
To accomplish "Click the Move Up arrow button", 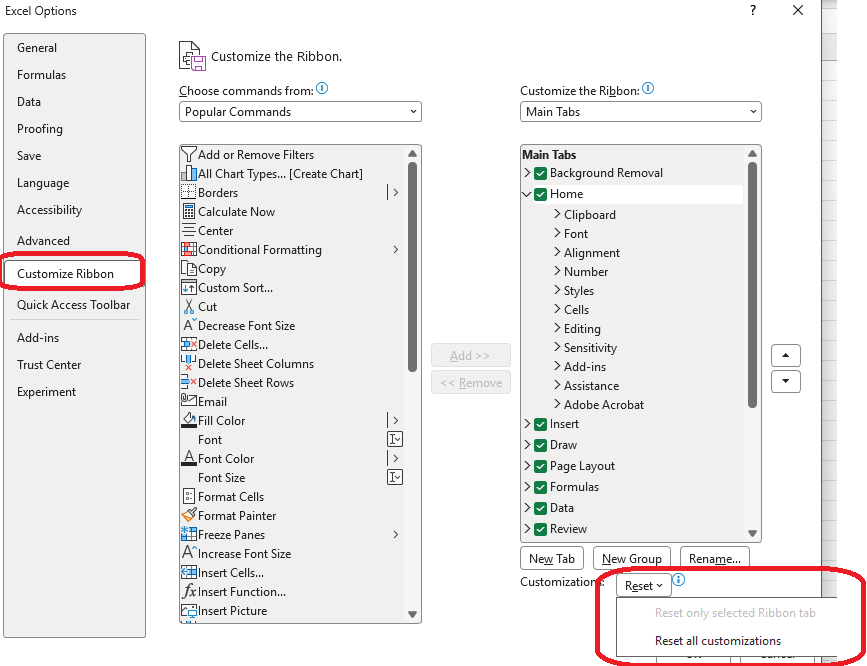I will click(786, 356).
